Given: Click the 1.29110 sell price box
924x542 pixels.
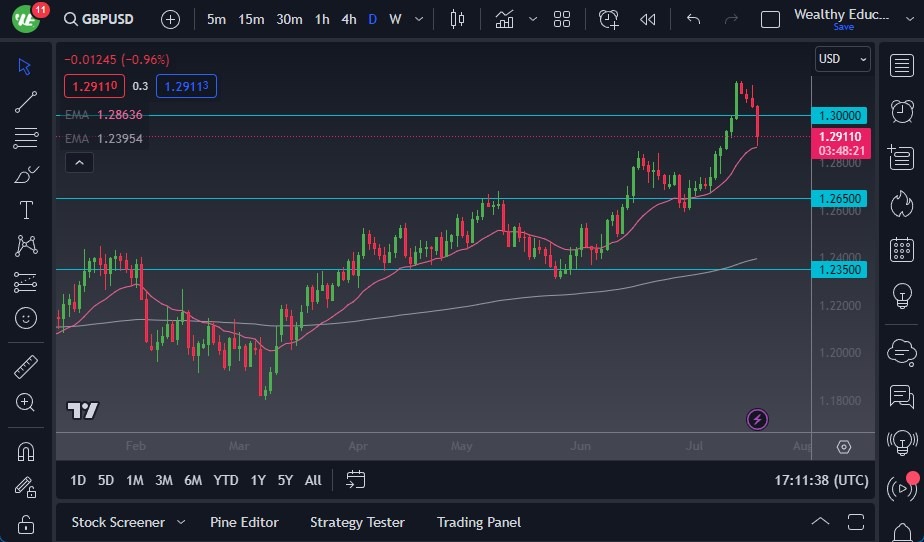Looking at the screenshot, I should [95, 86].
